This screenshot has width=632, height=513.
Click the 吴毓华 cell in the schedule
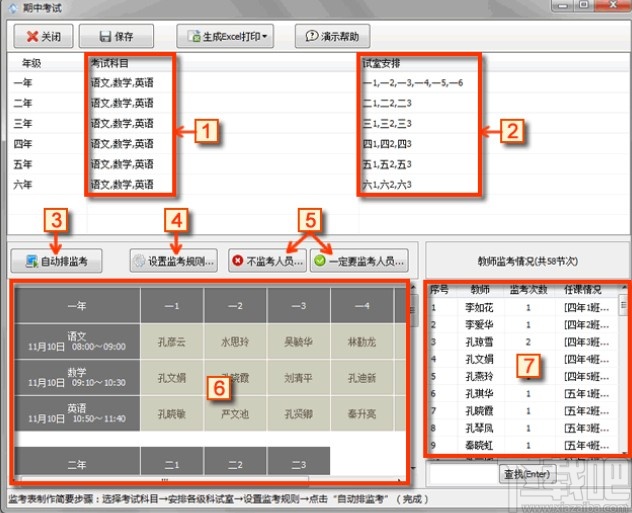coord(299,342)
